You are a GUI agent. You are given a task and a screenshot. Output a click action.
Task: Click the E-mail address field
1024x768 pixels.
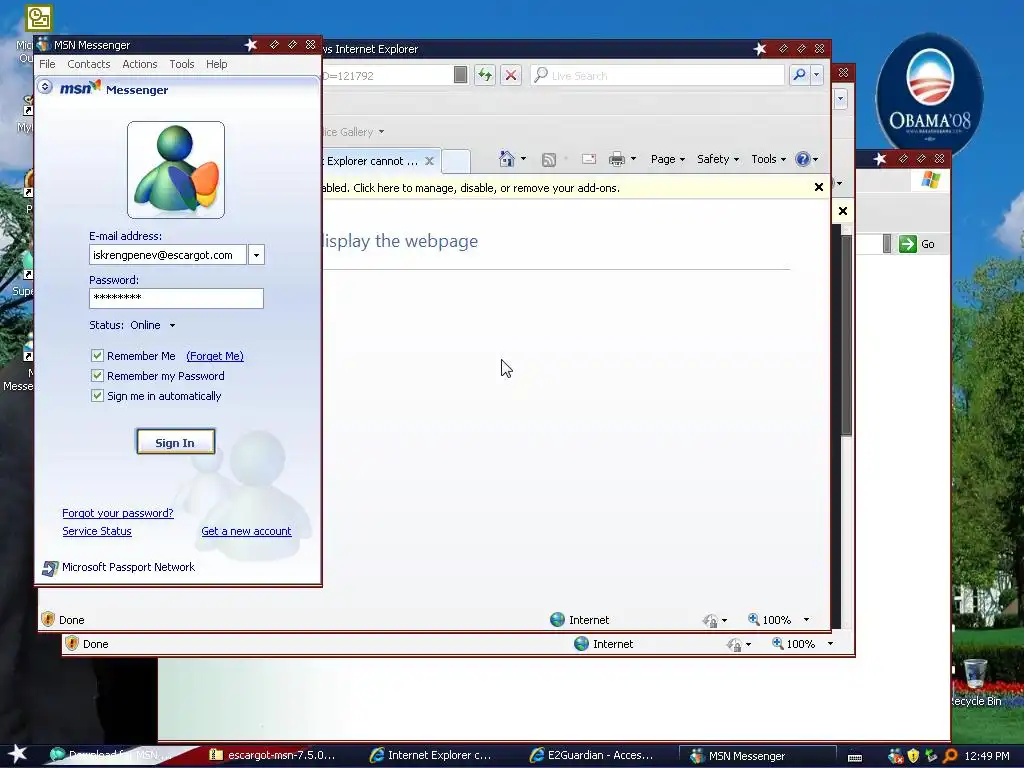click(168, 255)
